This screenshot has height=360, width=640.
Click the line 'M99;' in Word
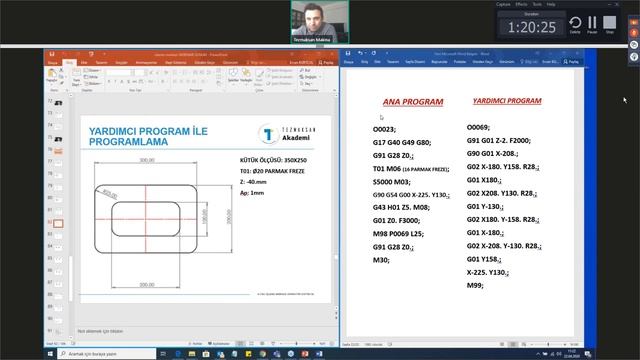click(475, 285)
